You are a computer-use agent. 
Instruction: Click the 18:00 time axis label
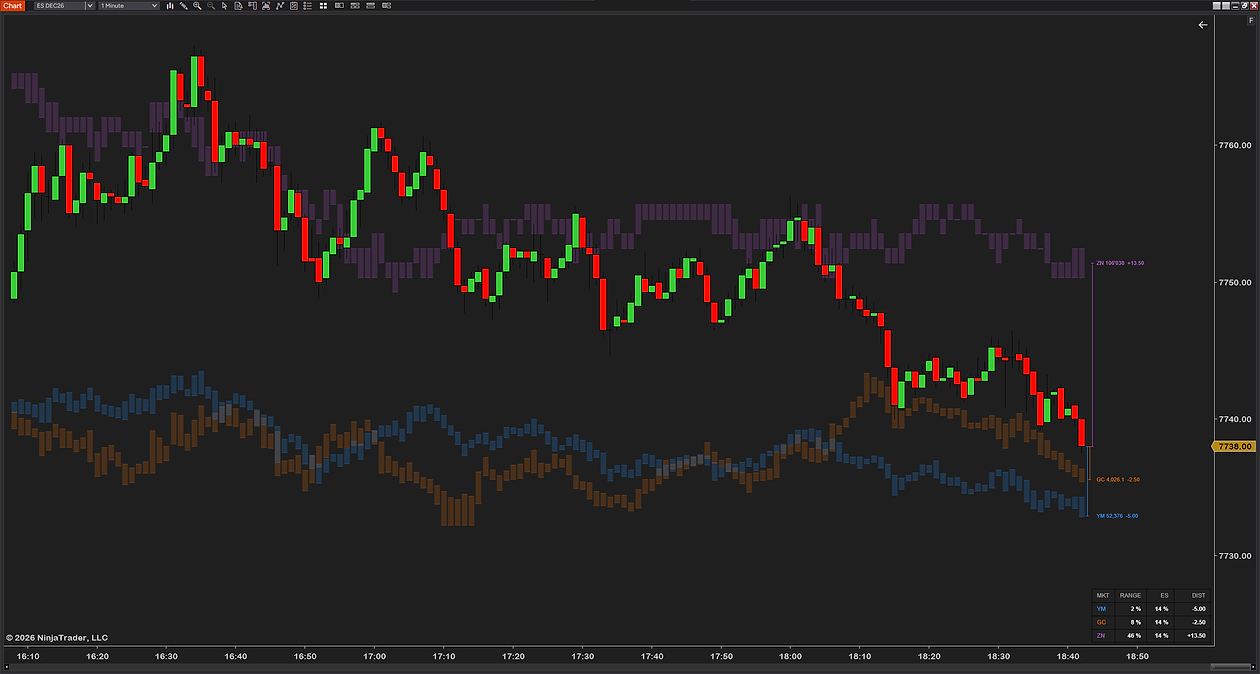[x=790, y=657]
